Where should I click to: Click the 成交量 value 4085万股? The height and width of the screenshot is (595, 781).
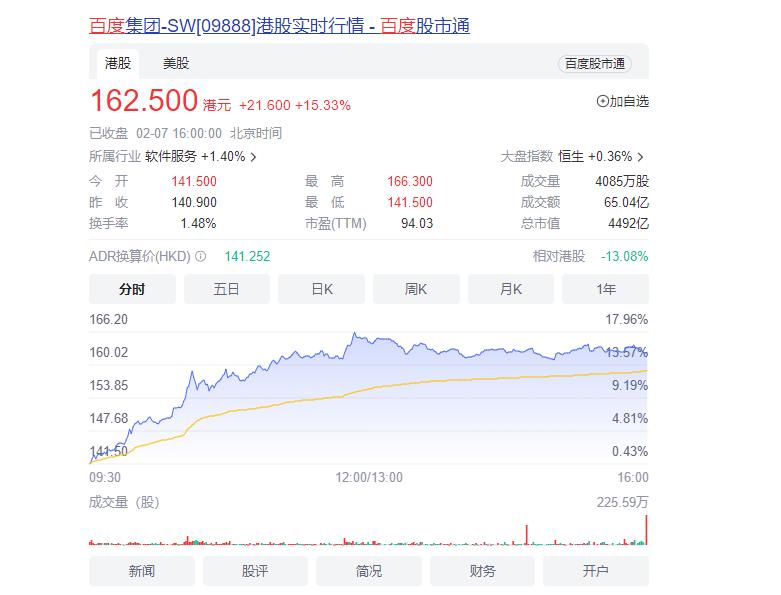pyautogui.click(x=622, y=181)
